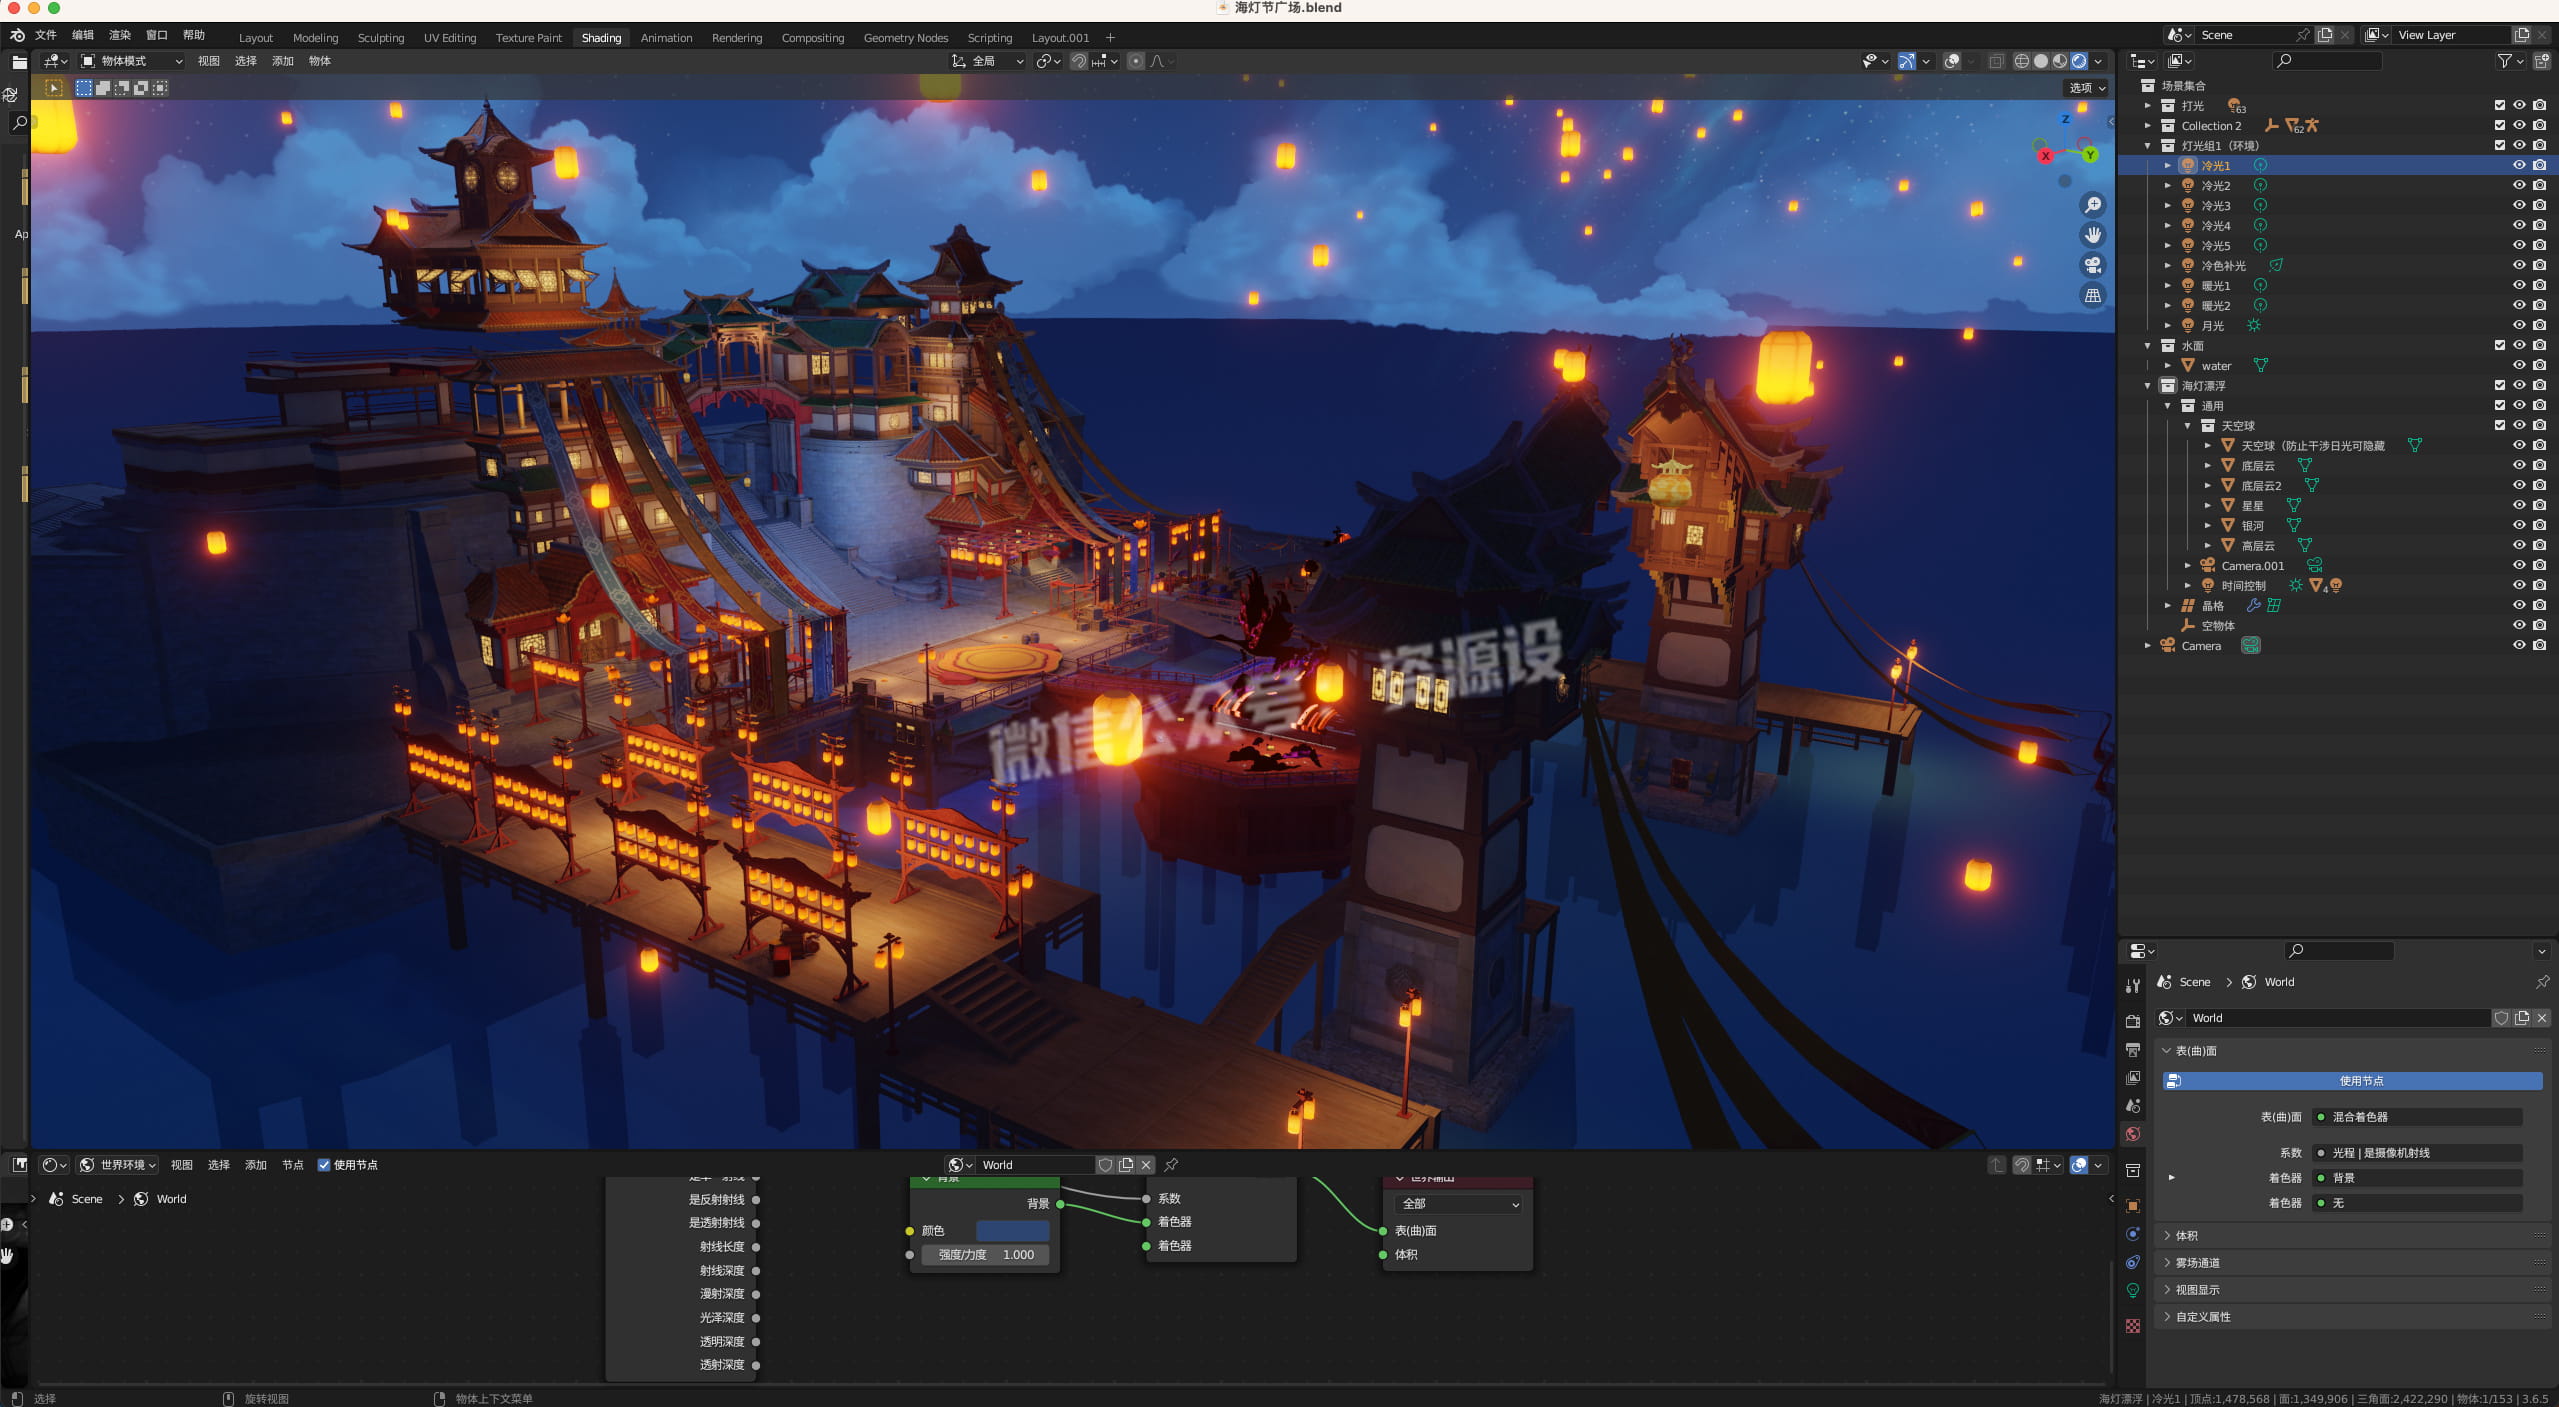Add a new workspace tab with plus
This screenshot has width=2559, height=1407.
1110,38
